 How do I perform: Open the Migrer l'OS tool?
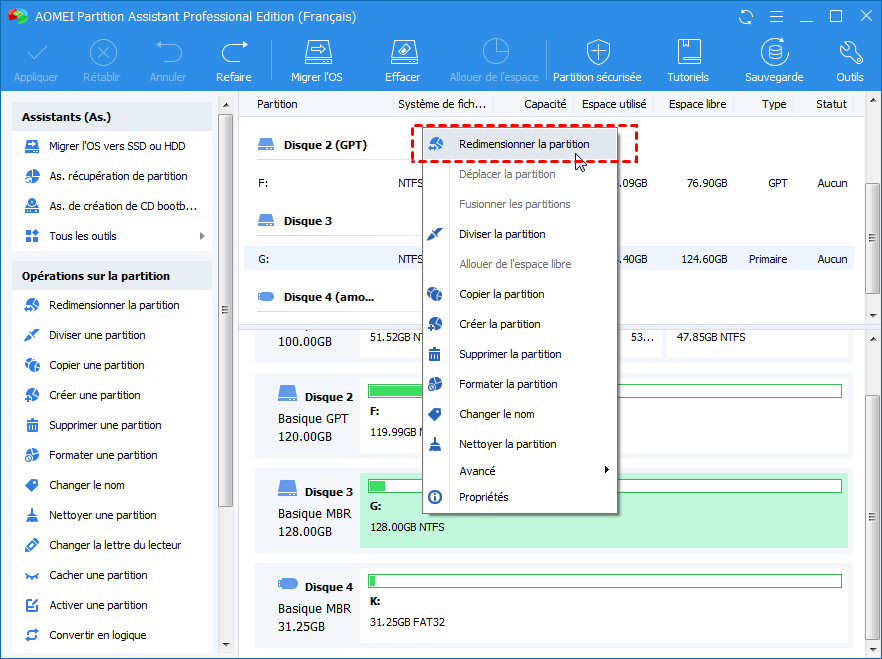click(x=317, y=61)
